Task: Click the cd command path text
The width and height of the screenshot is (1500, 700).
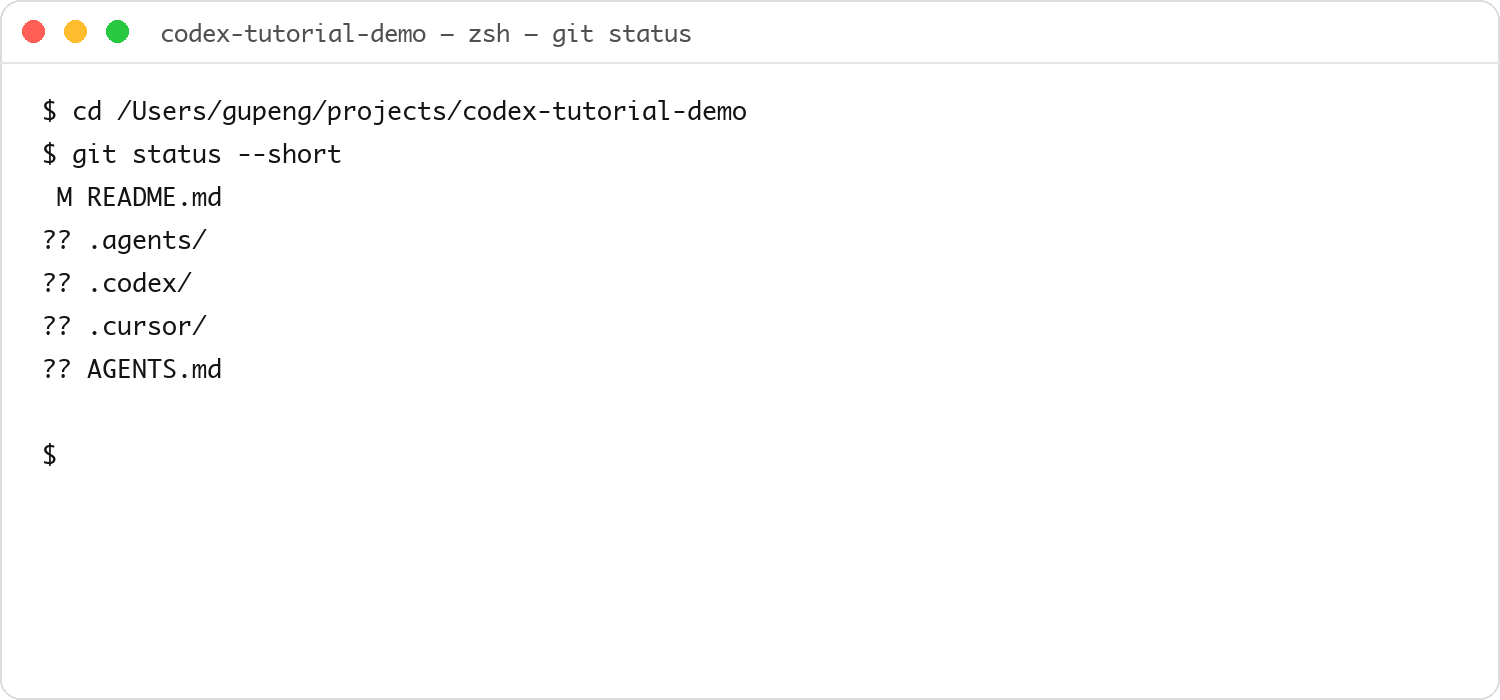Action: pos(432,111)
